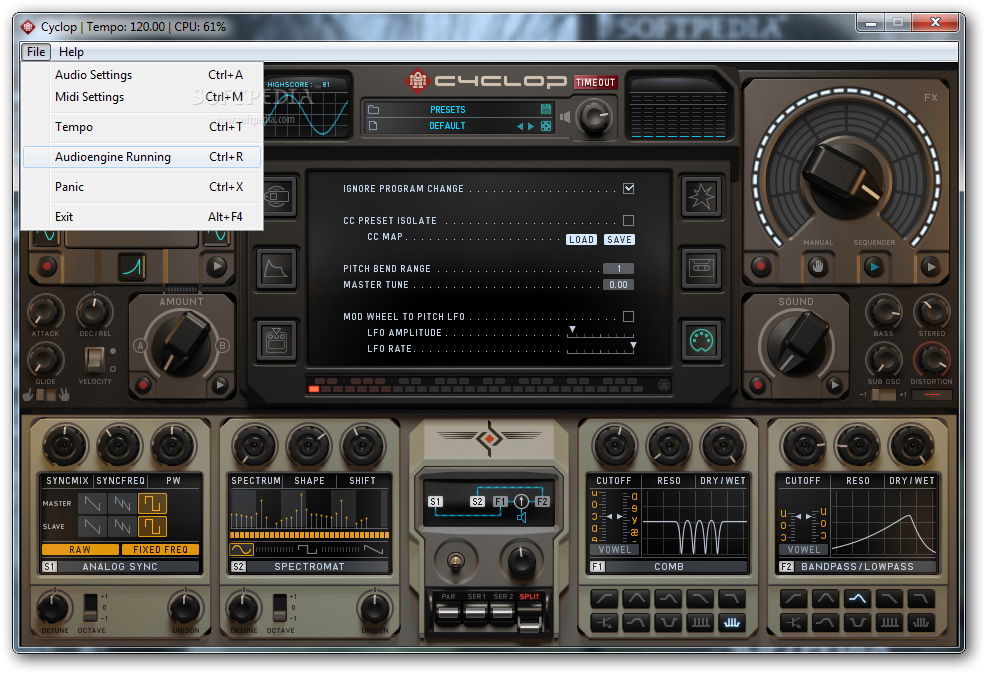Open the robot page icon

[x=276, y=340]
